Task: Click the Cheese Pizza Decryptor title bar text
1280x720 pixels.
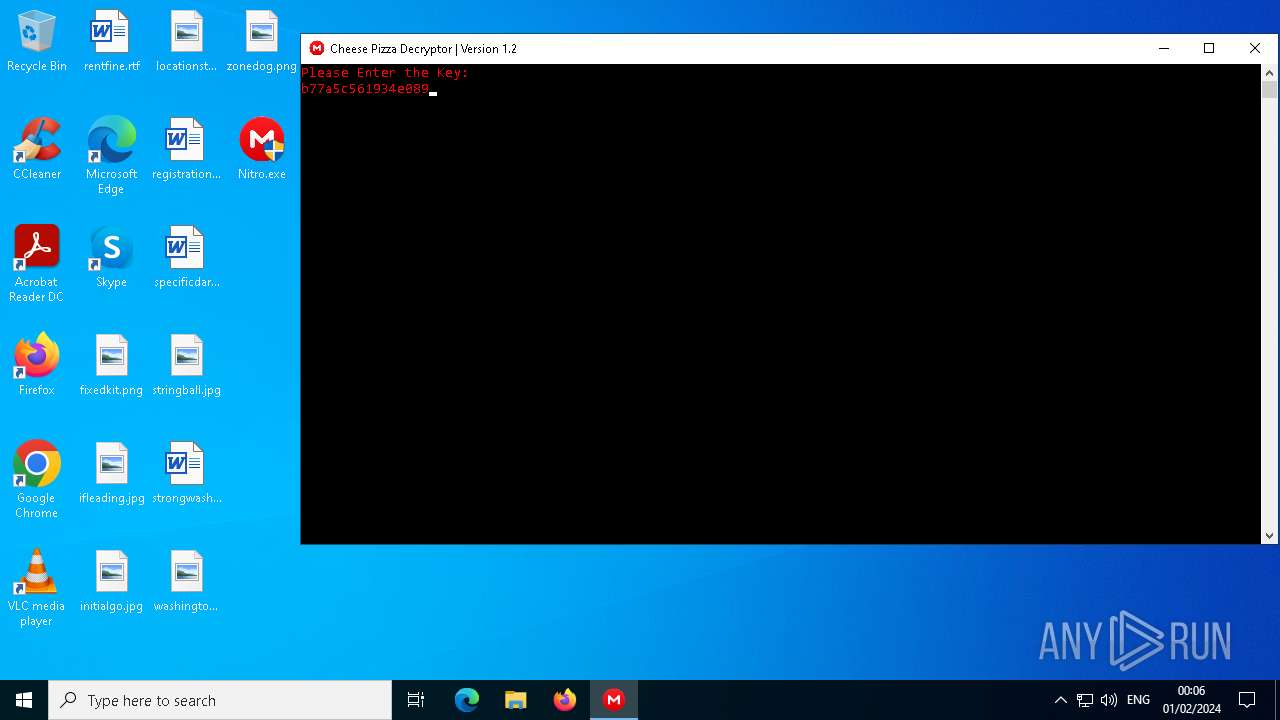Action: 424,49
